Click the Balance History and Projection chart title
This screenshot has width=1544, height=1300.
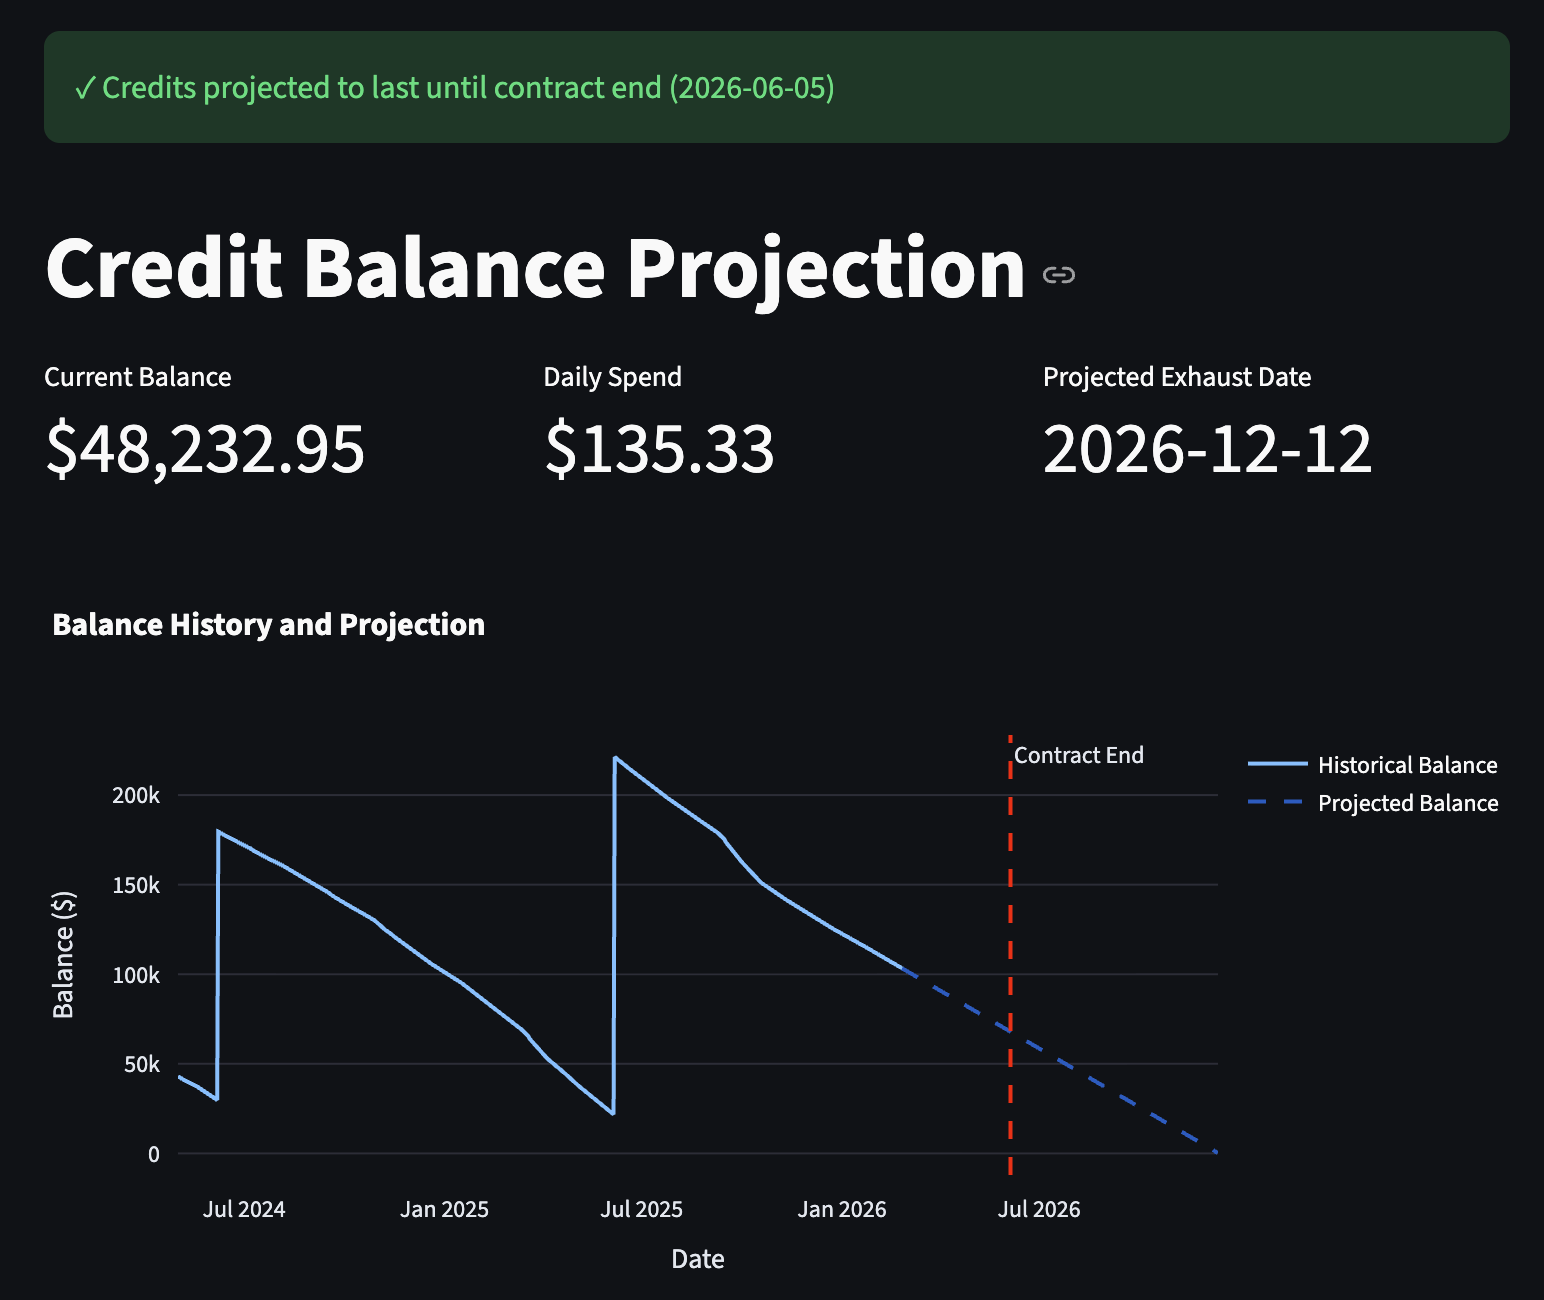pyautogui.click(x=268, y=624)
